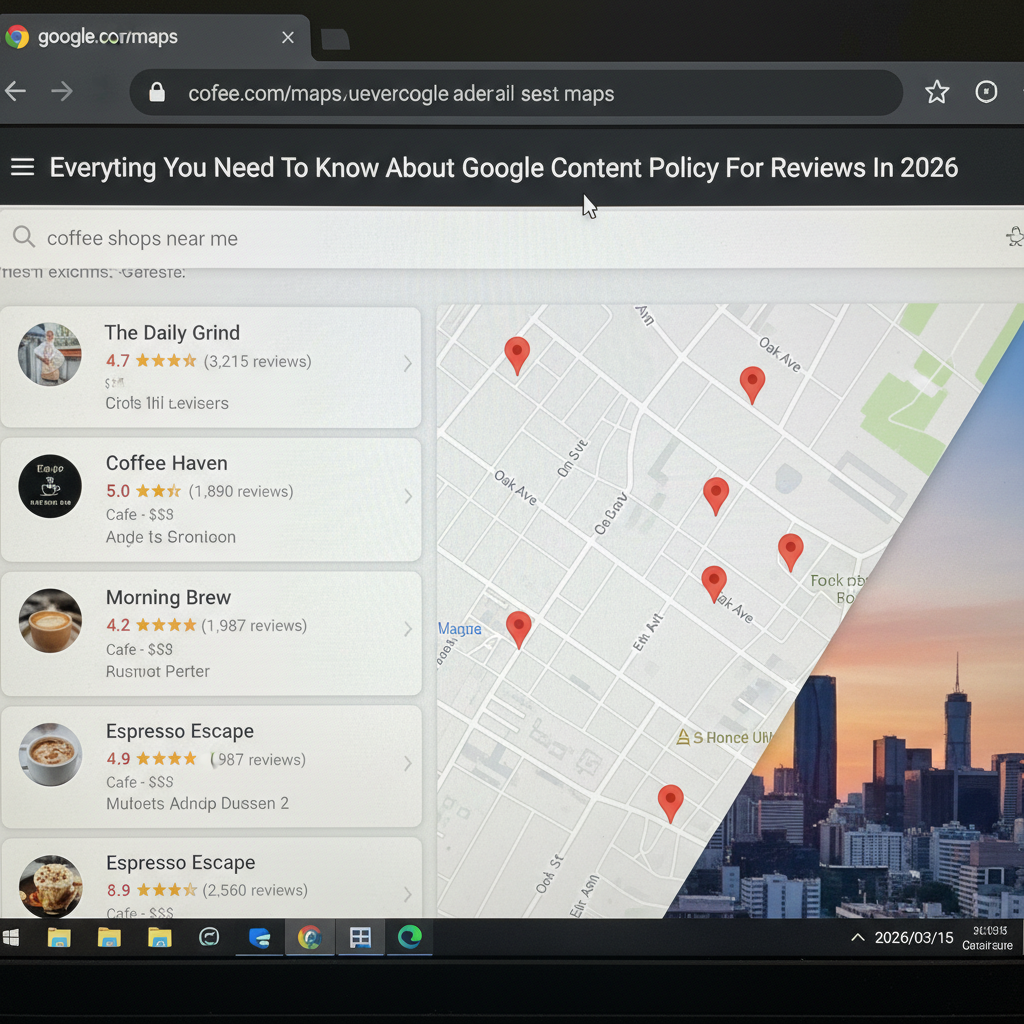Open the grid app taskbar icon
Viewport: 1024px width, 1024px height.
360,937
